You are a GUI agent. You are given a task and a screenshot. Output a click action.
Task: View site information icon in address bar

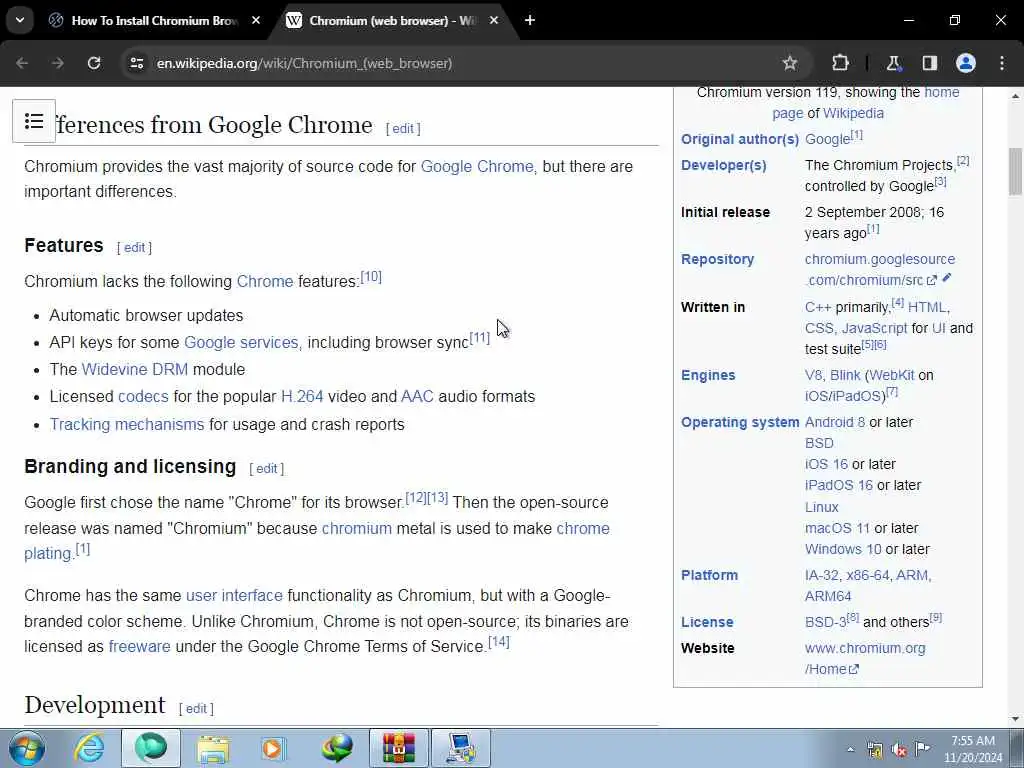(x=136, y=63)
